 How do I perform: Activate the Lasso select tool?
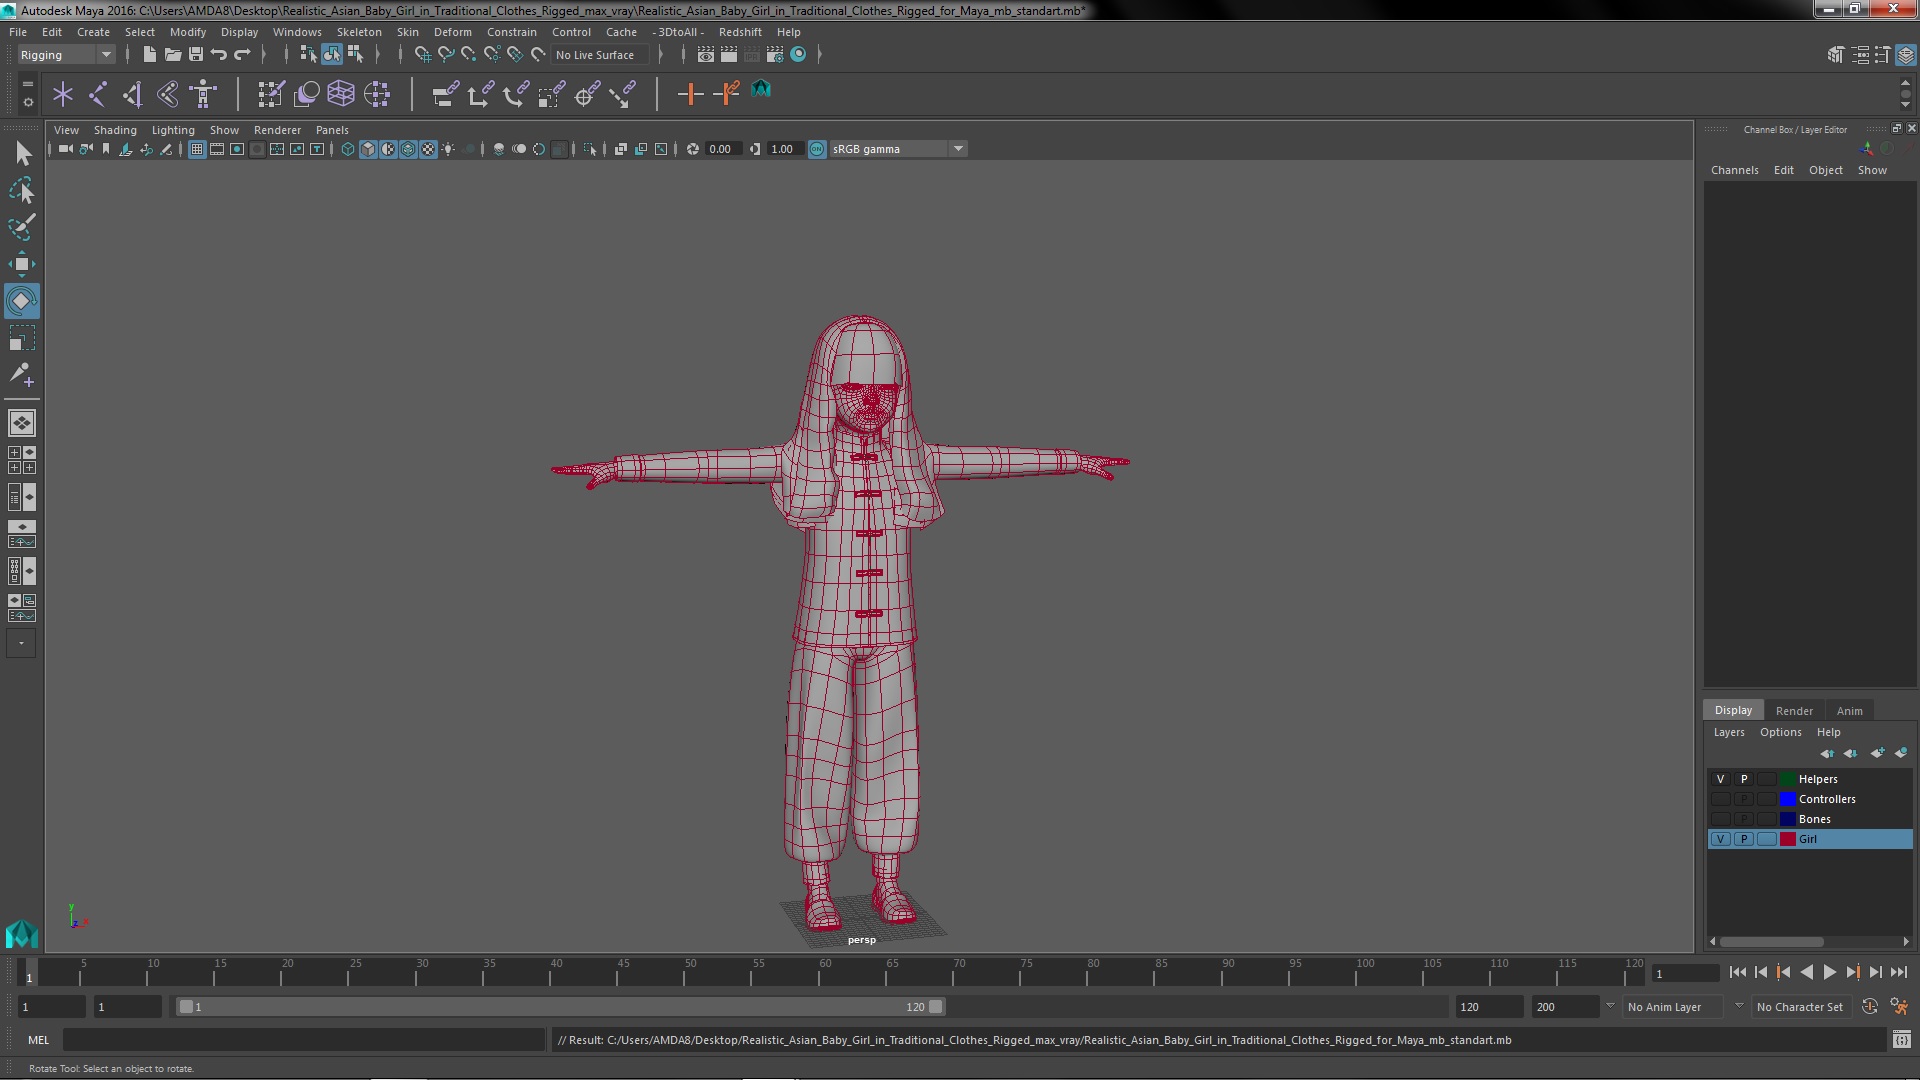click(22, 190)
